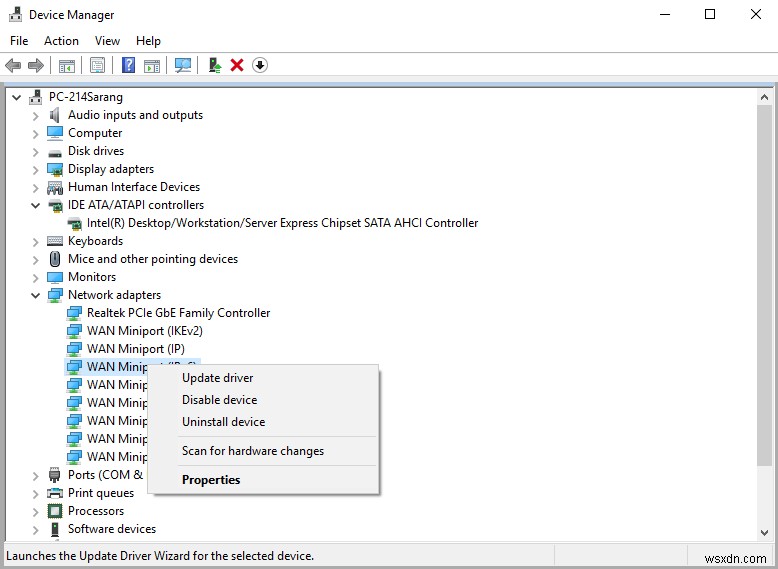Click the Back arrow toolbar icon
778x569 pixels.
13,65
